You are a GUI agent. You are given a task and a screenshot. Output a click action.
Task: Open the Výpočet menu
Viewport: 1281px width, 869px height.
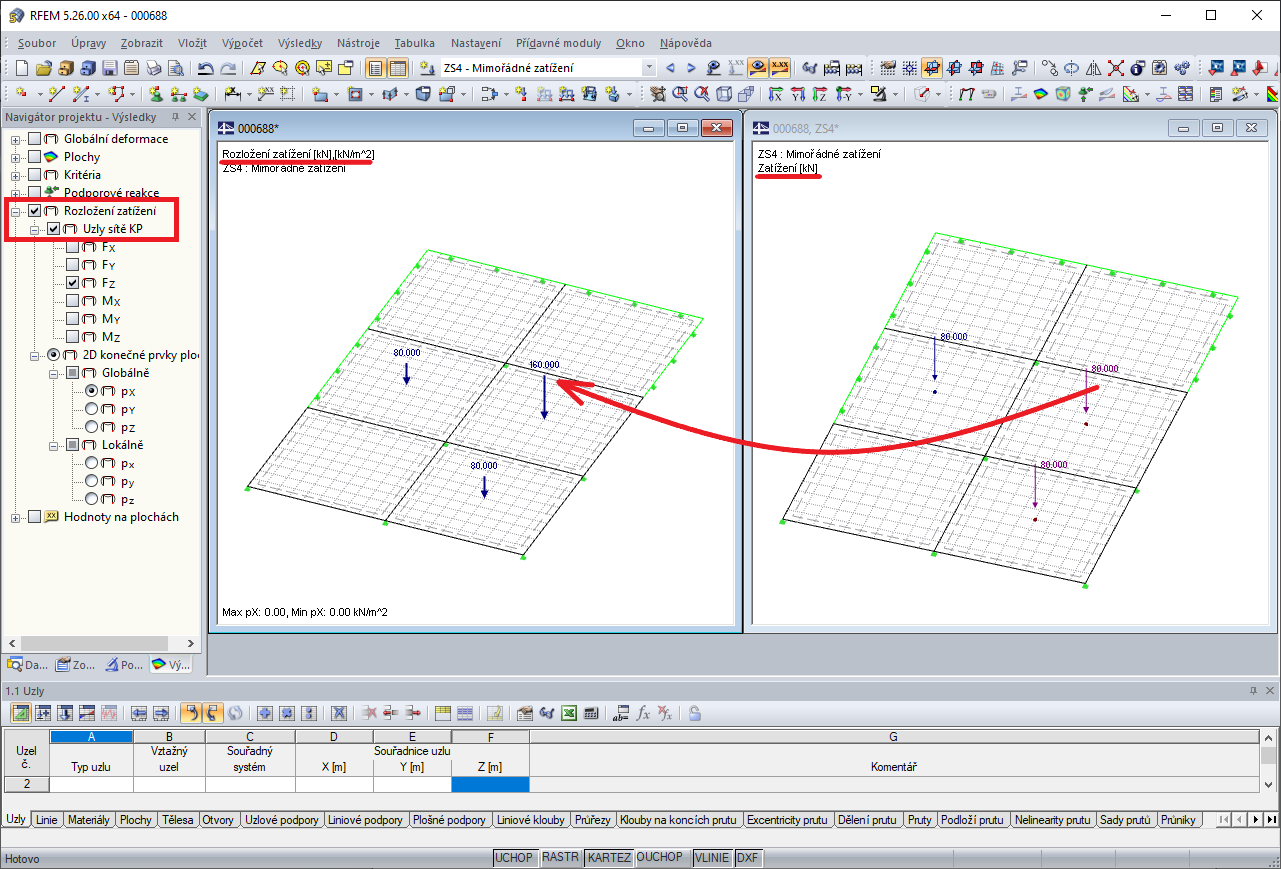(x=244, y=43)
